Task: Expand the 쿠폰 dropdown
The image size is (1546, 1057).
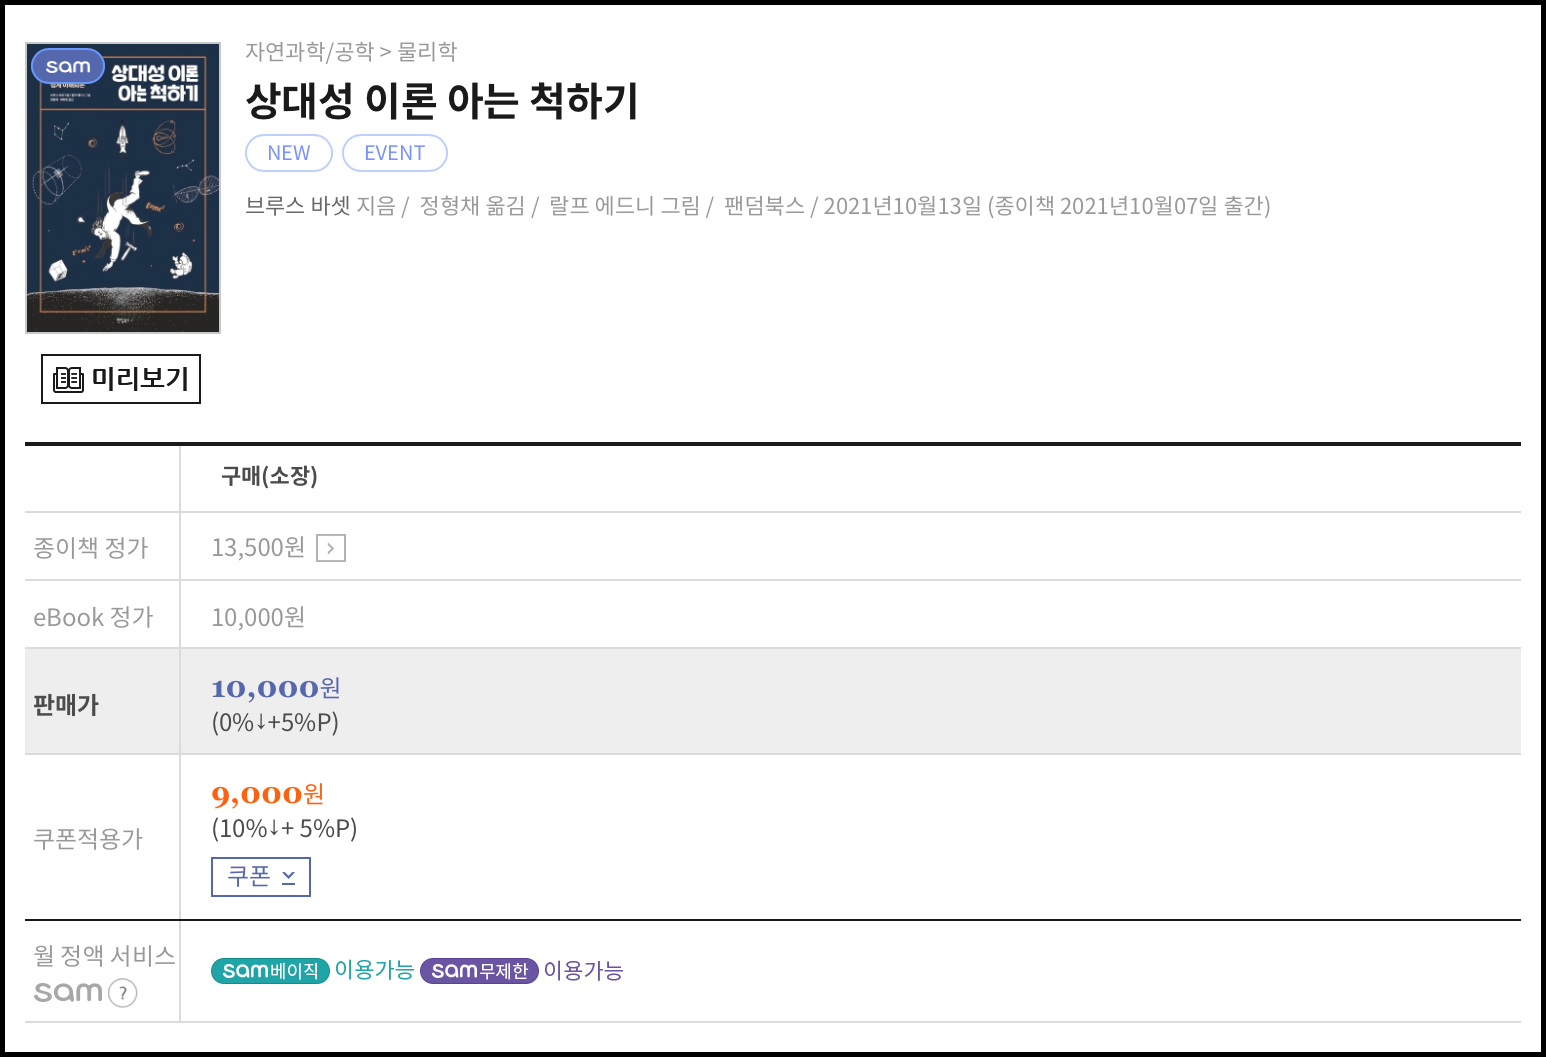Action: pos(261,877)
